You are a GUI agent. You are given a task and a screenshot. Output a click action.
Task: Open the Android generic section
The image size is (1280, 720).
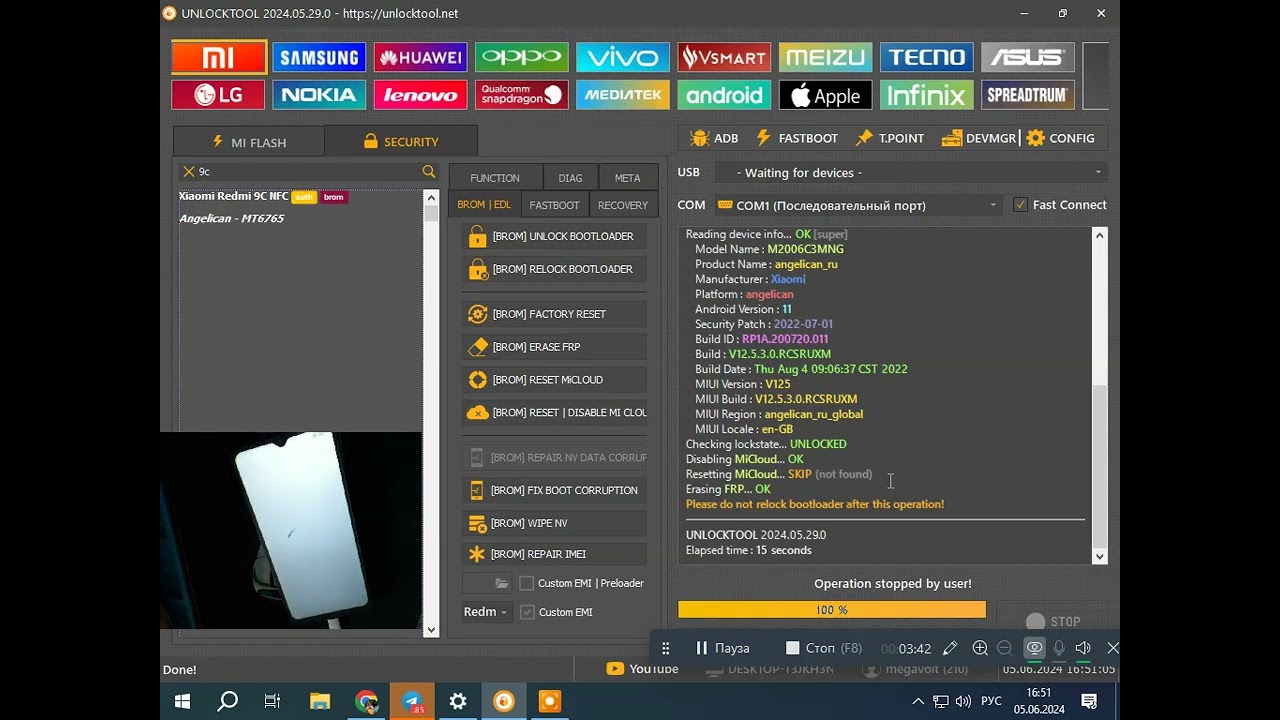(724, 95)
